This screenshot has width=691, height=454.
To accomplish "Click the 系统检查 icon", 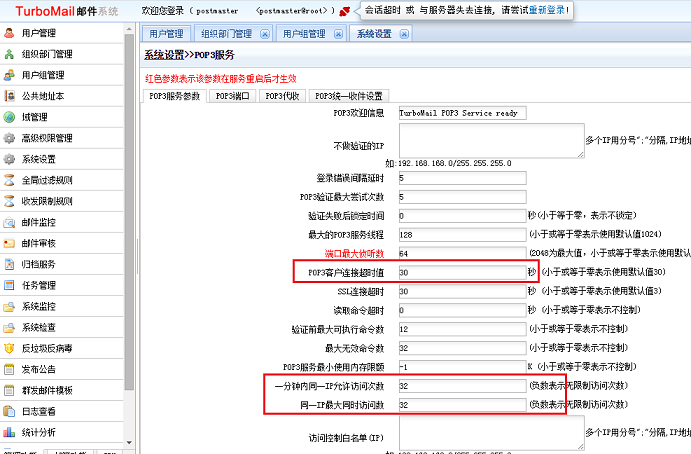I will click(9, 327).
